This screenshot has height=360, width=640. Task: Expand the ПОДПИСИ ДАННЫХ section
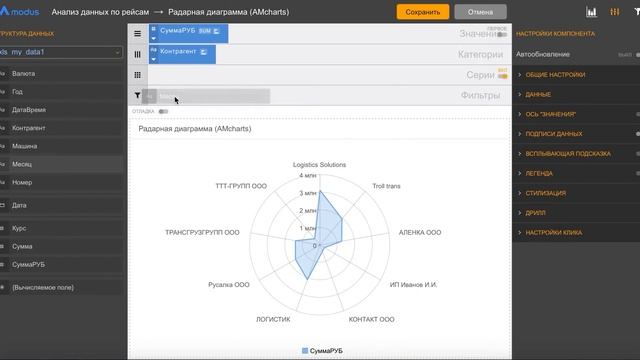coord(576,134)
